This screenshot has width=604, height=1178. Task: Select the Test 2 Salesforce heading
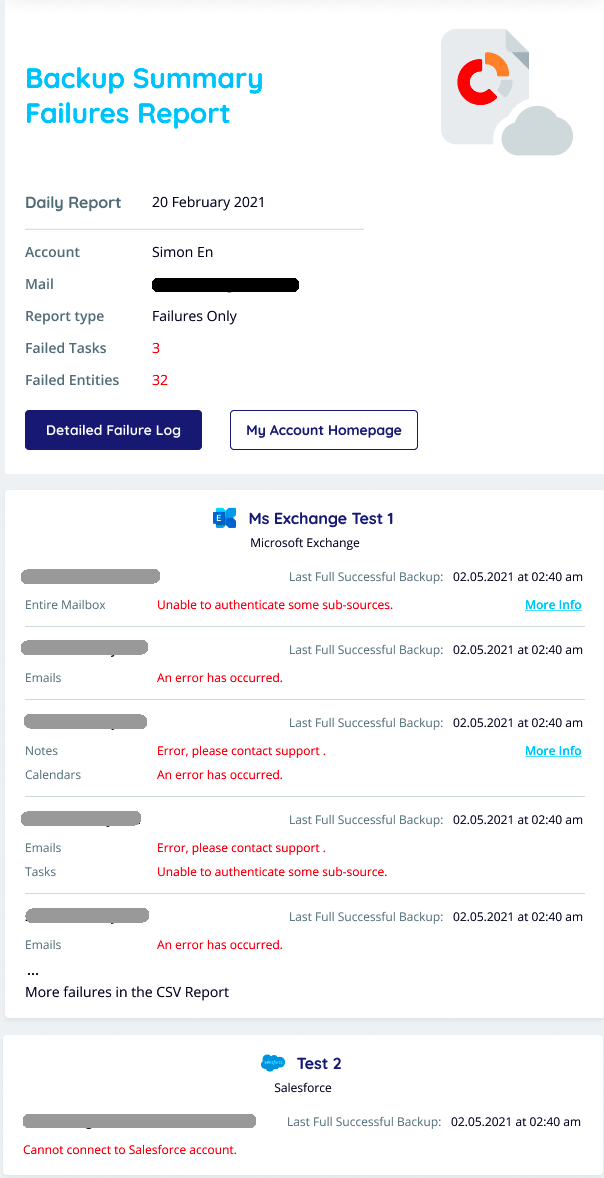(x=319, y=1063)
